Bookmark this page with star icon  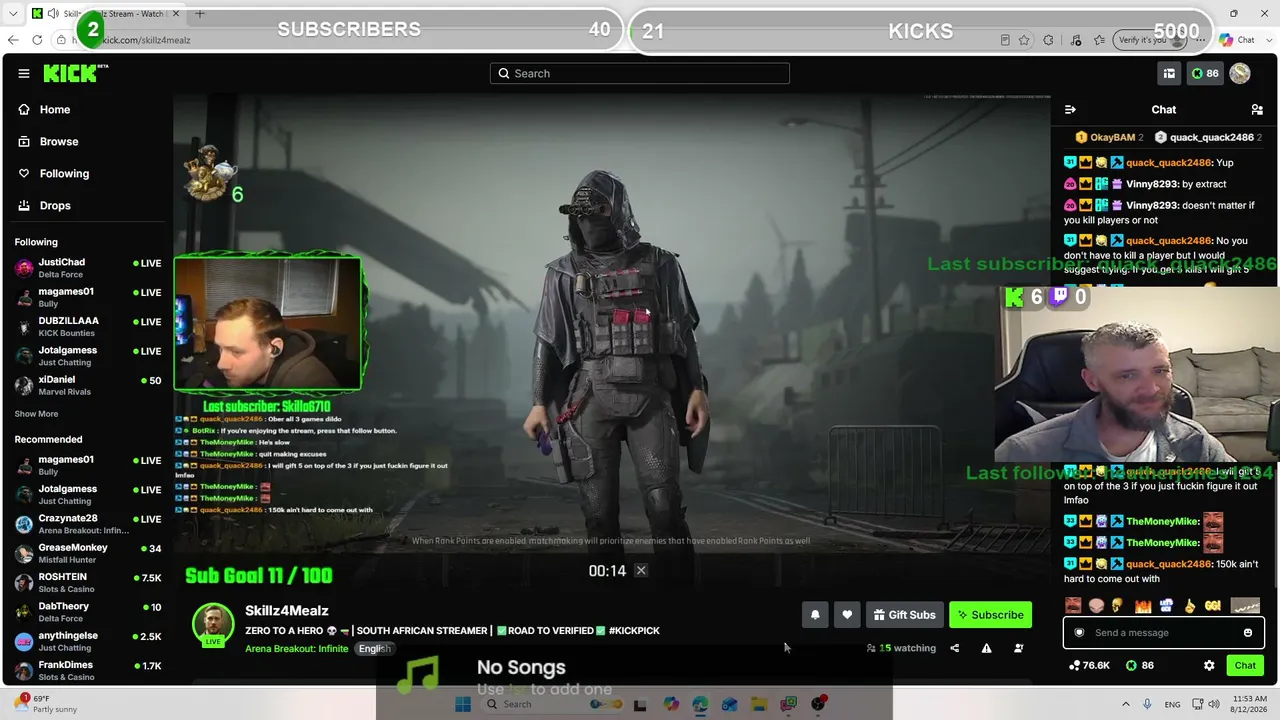(1024, 40)
